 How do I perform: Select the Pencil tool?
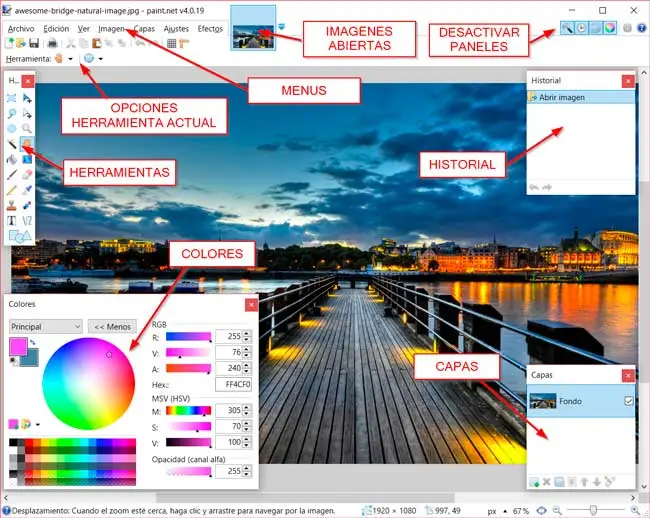pos(12,190)
